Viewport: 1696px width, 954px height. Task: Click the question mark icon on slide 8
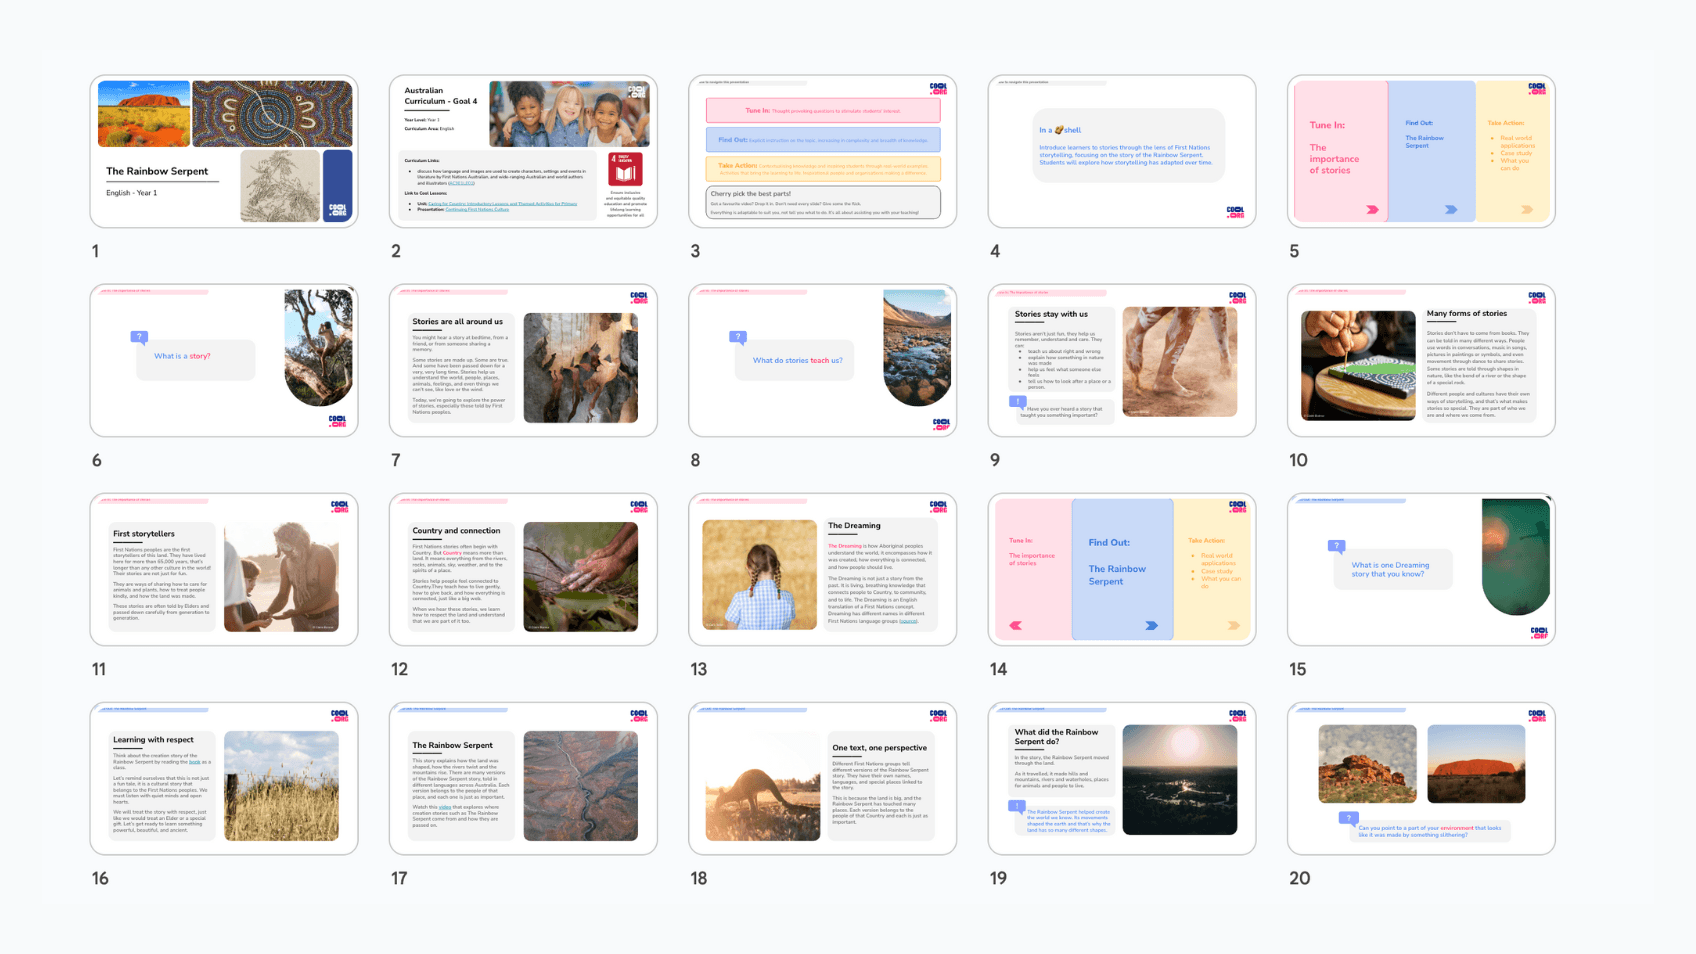point(738,337)
